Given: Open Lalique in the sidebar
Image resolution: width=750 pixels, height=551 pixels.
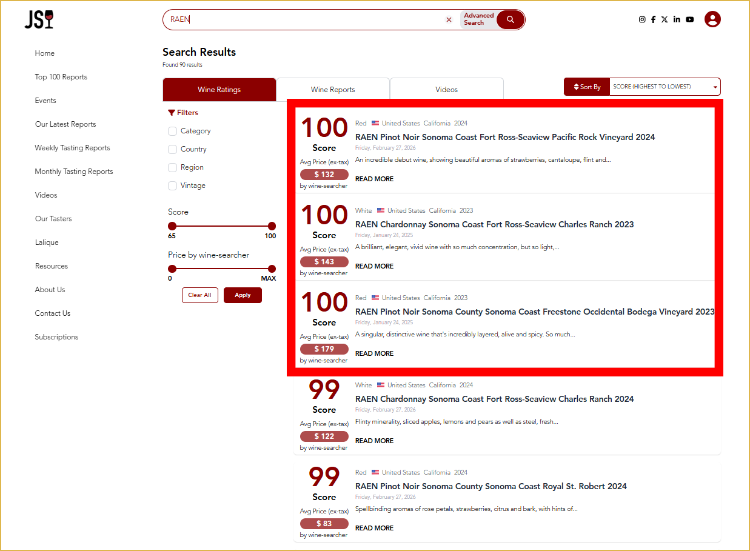Looking at the screenshot, I should pyautogui.click(x=46, y=242).
